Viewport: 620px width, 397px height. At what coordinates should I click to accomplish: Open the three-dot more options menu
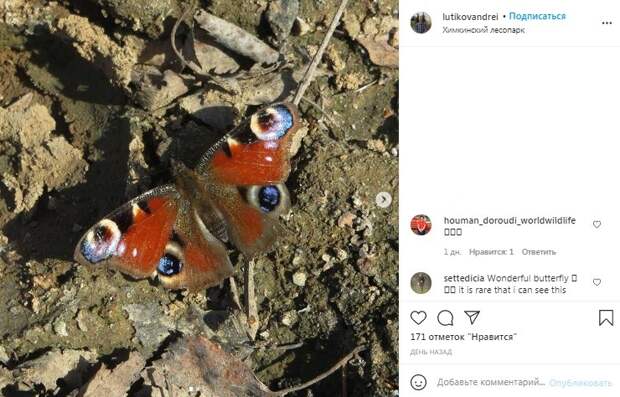click(607, 23)
